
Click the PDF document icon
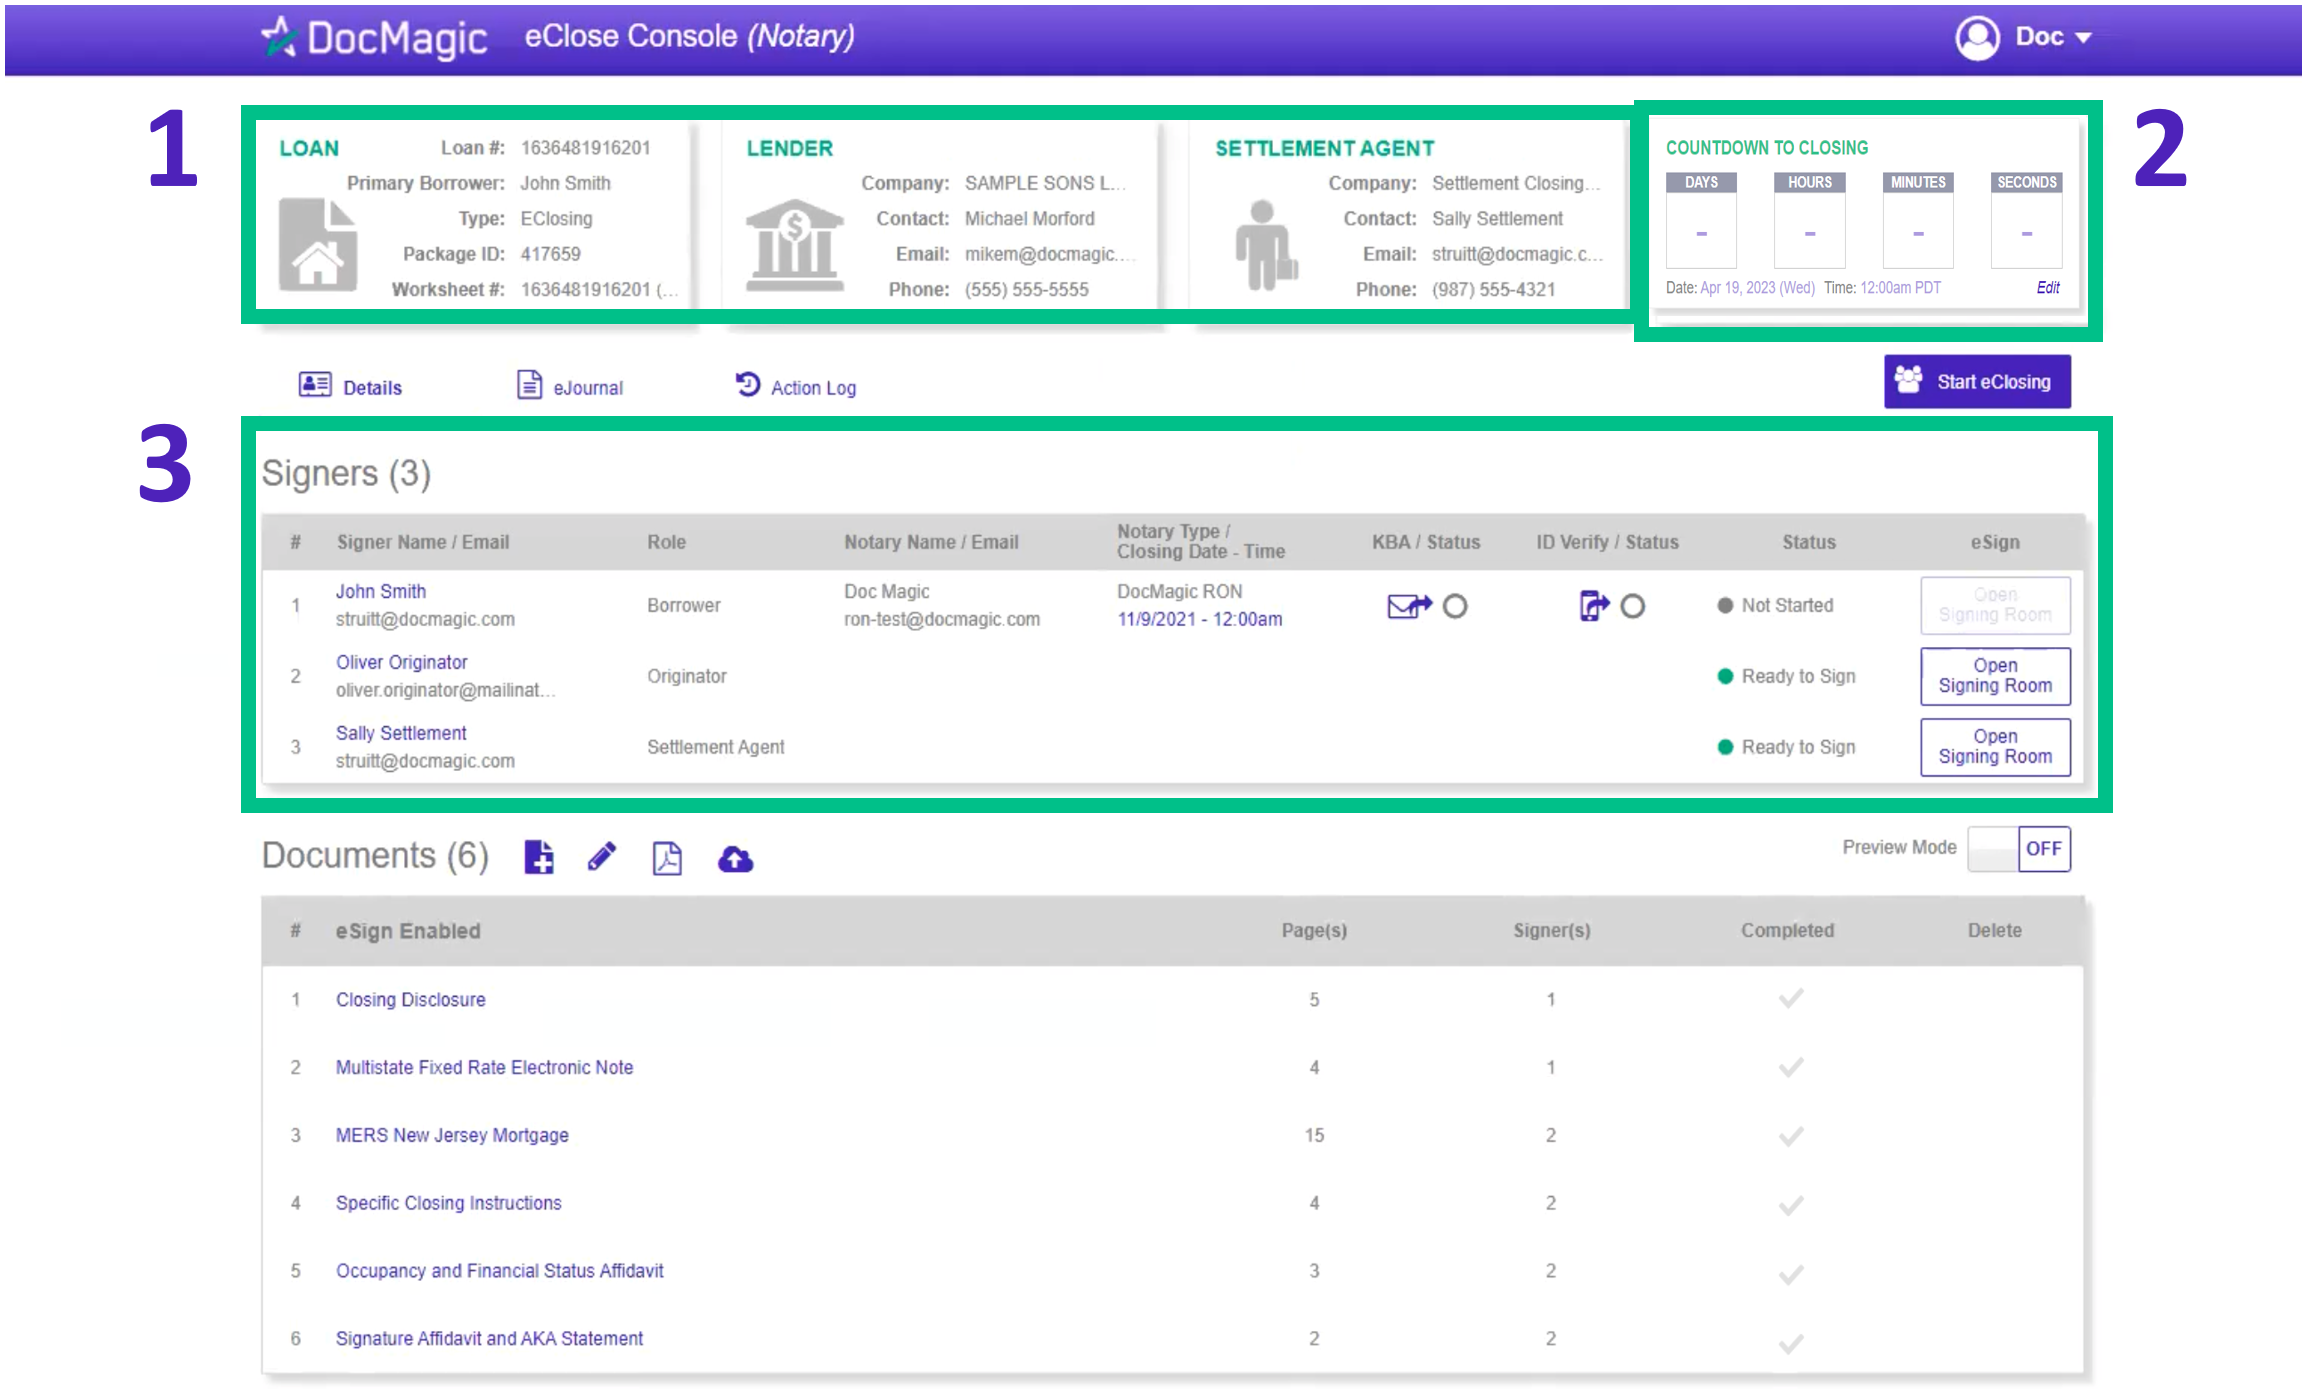coord(667,858)
